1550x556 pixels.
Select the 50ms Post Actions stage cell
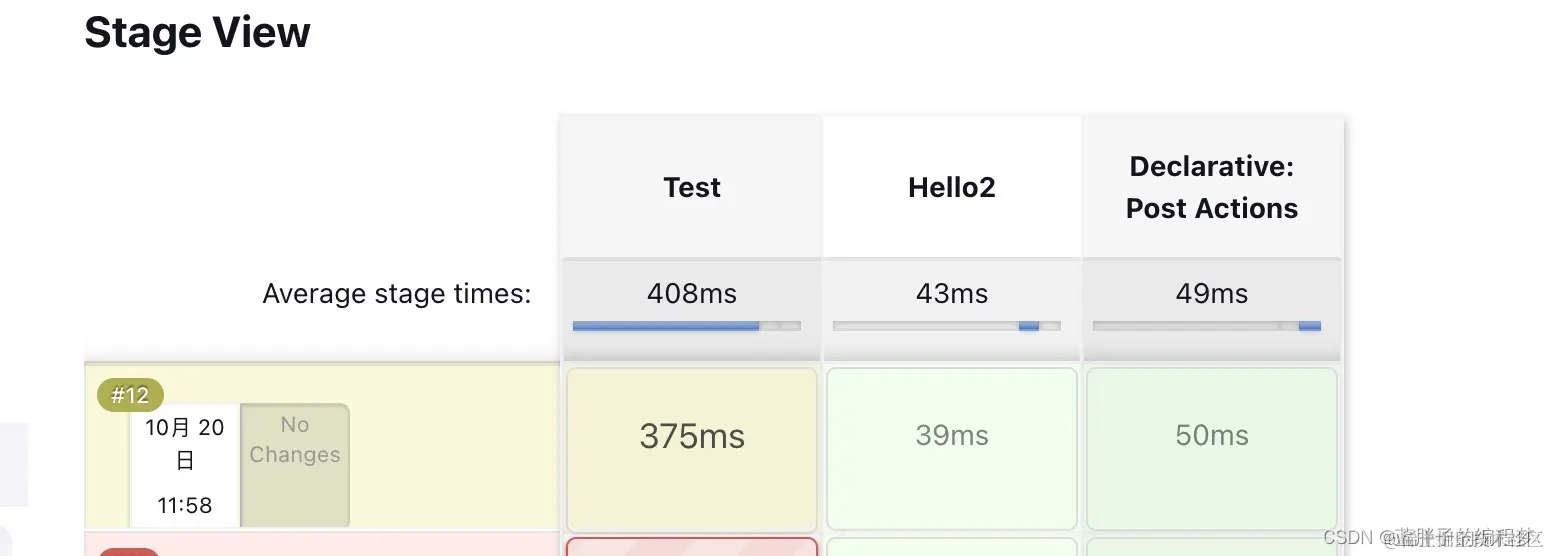point(1212,449)
